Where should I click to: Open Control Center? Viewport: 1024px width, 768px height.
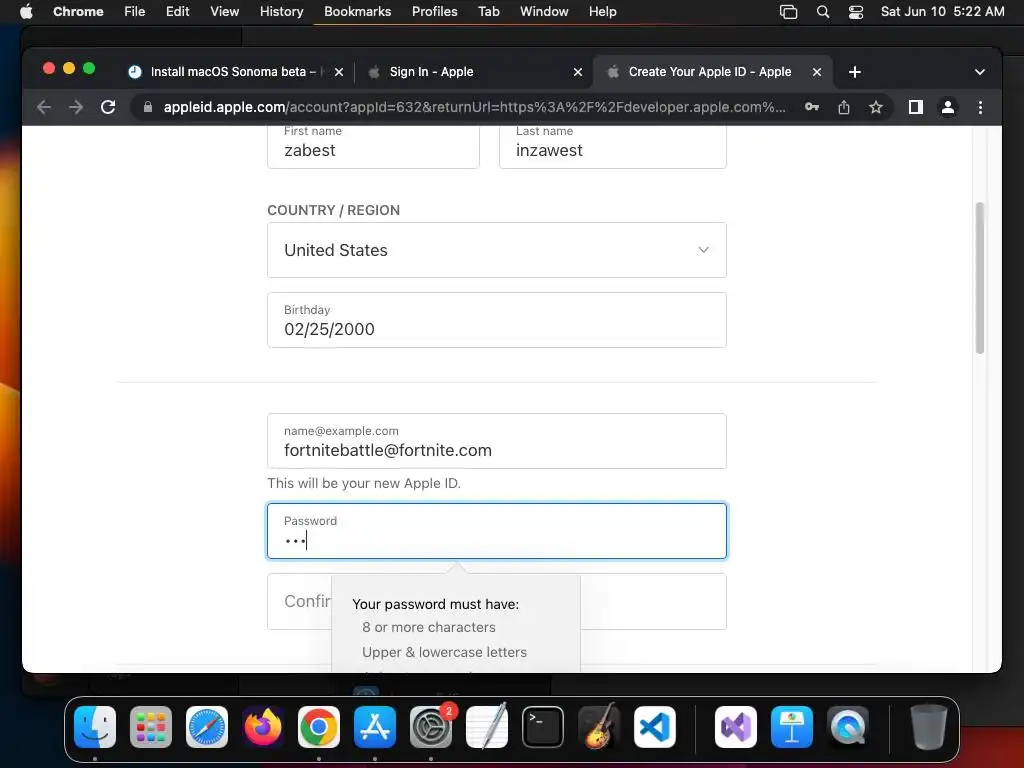click(x=856, y=12)
